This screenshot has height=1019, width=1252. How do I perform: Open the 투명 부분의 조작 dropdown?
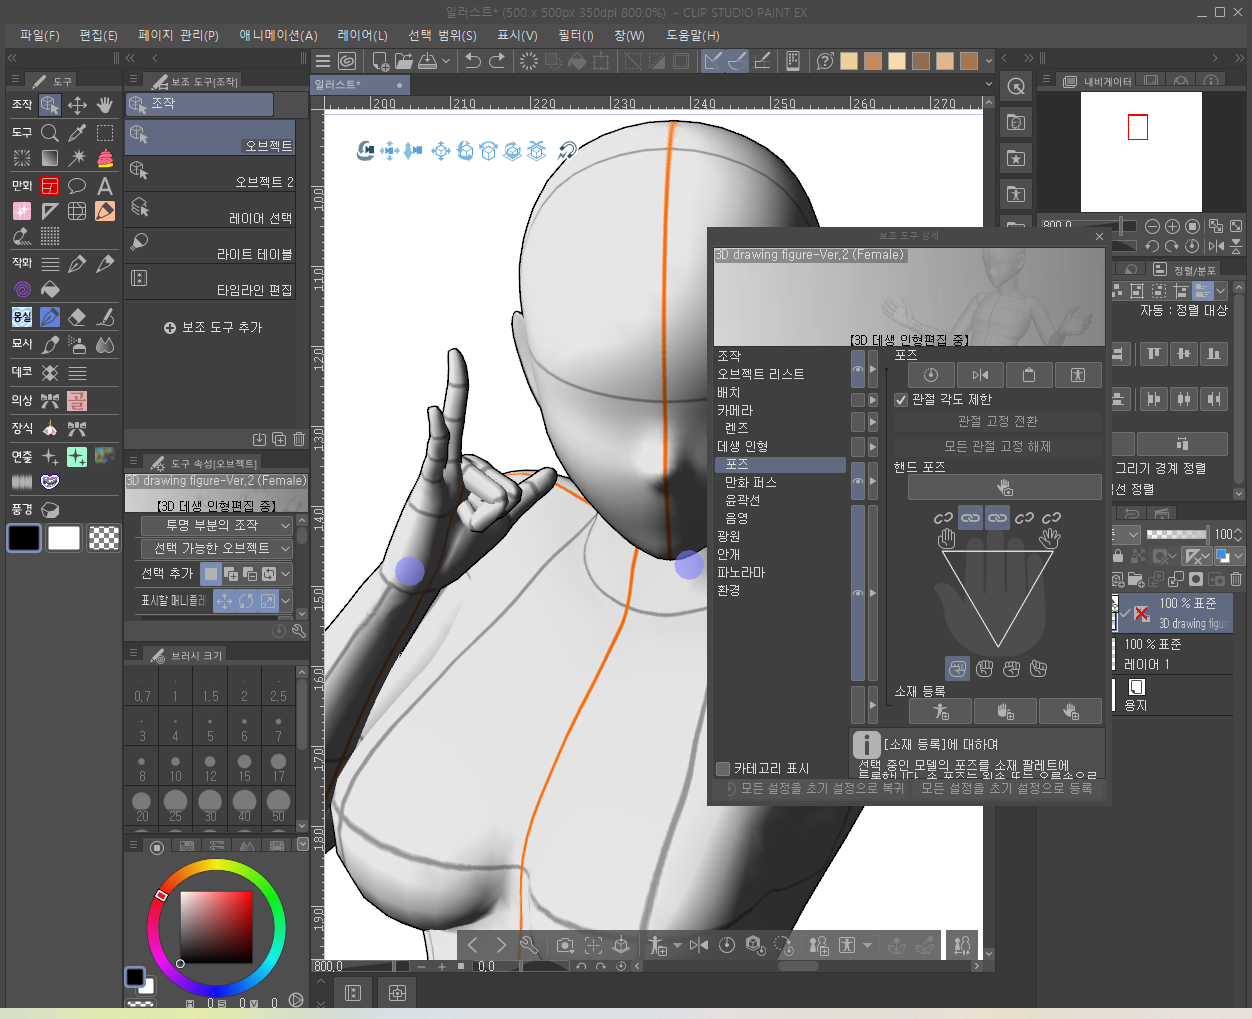(216, 525)
